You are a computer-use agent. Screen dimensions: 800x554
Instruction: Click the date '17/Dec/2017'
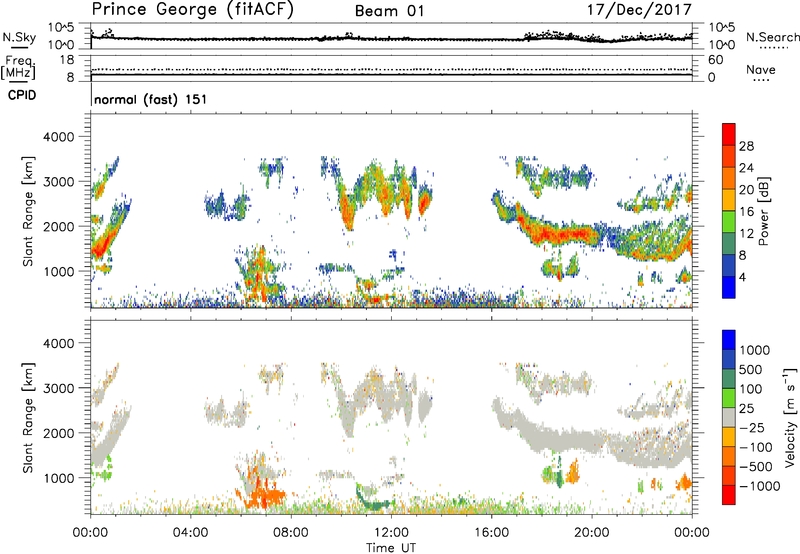[639, 9]
